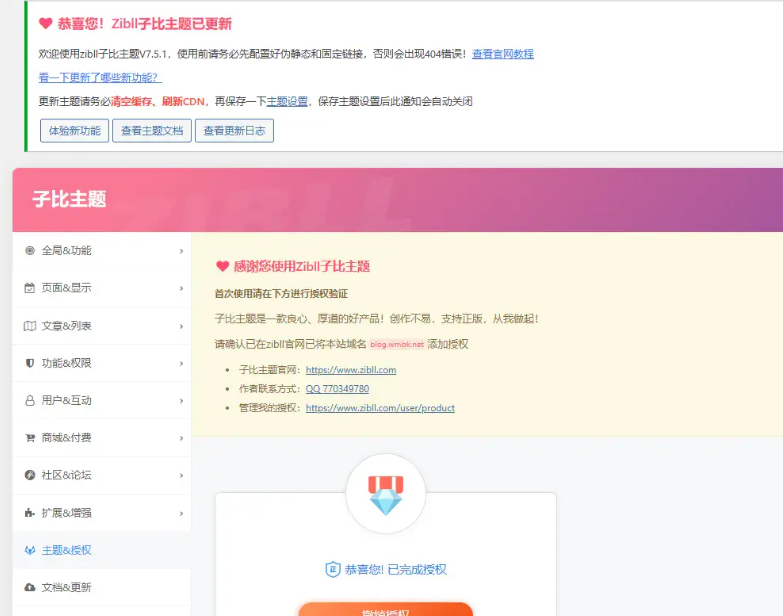Click the 页面&显示 calendar icon
783x616 pixels.
(x=30, y=288)
